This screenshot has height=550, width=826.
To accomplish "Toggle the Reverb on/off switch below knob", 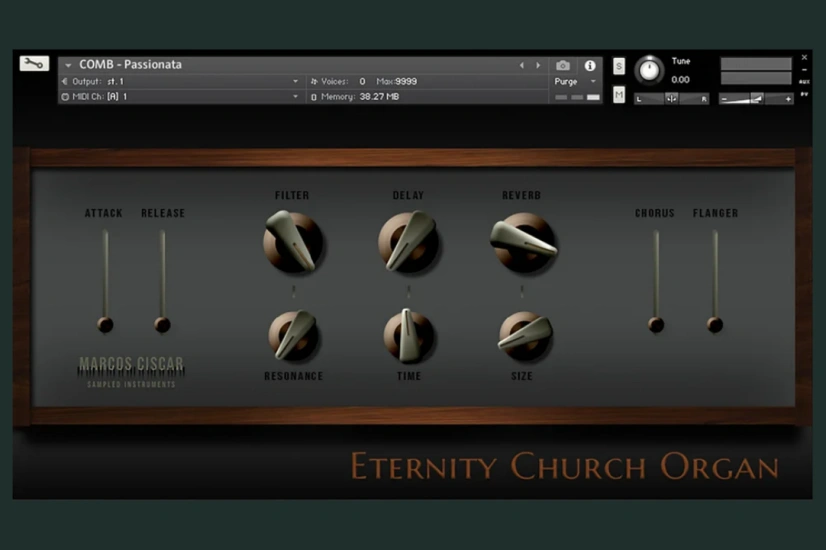I will tap(522, 291).
